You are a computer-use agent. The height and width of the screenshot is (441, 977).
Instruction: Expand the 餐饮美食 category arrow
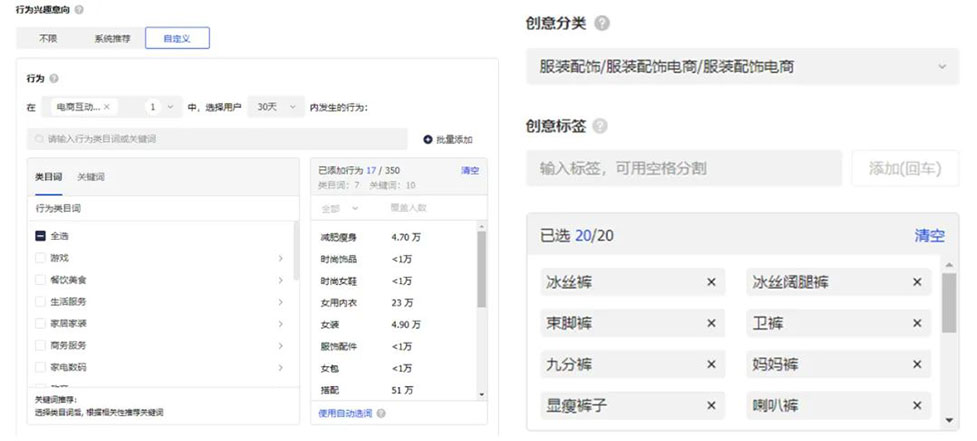click(x=280, y=280)
